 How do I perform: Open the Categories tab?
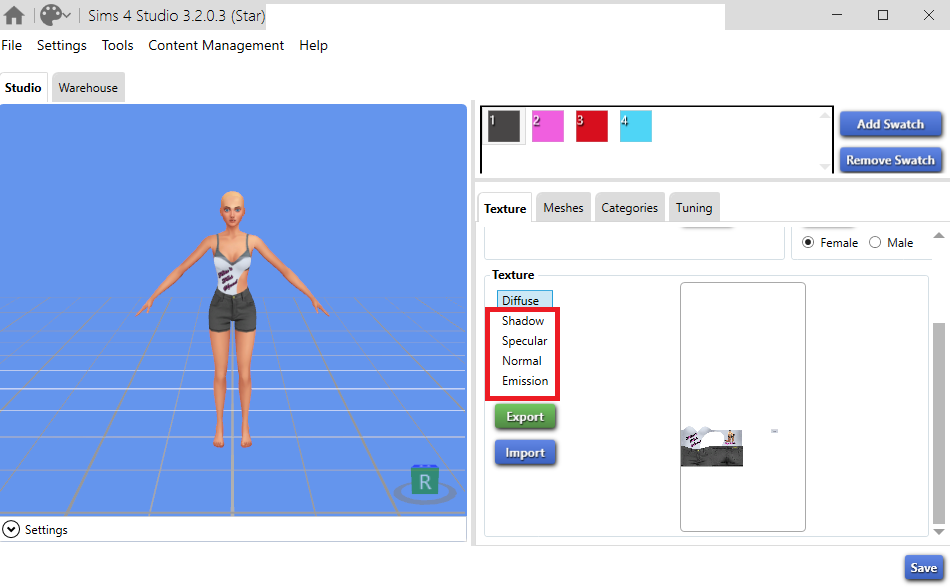629,208
